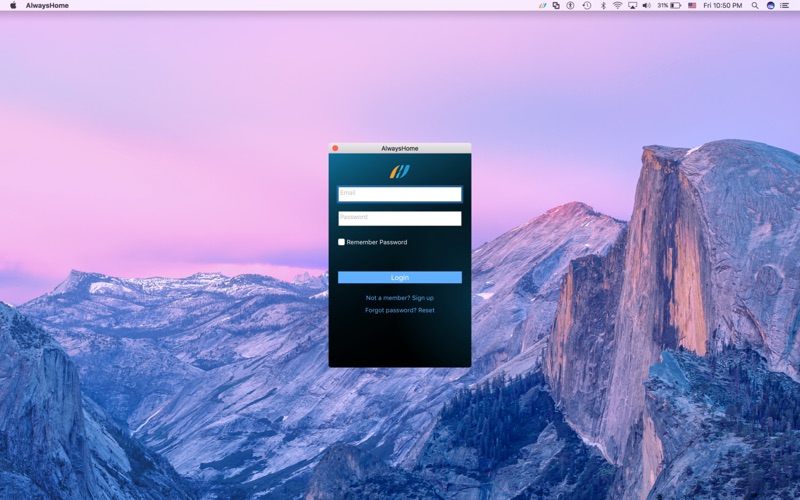Open the Wi-Fi status menu
Viewport: 800px width, 500px height.
click(617, 6)
